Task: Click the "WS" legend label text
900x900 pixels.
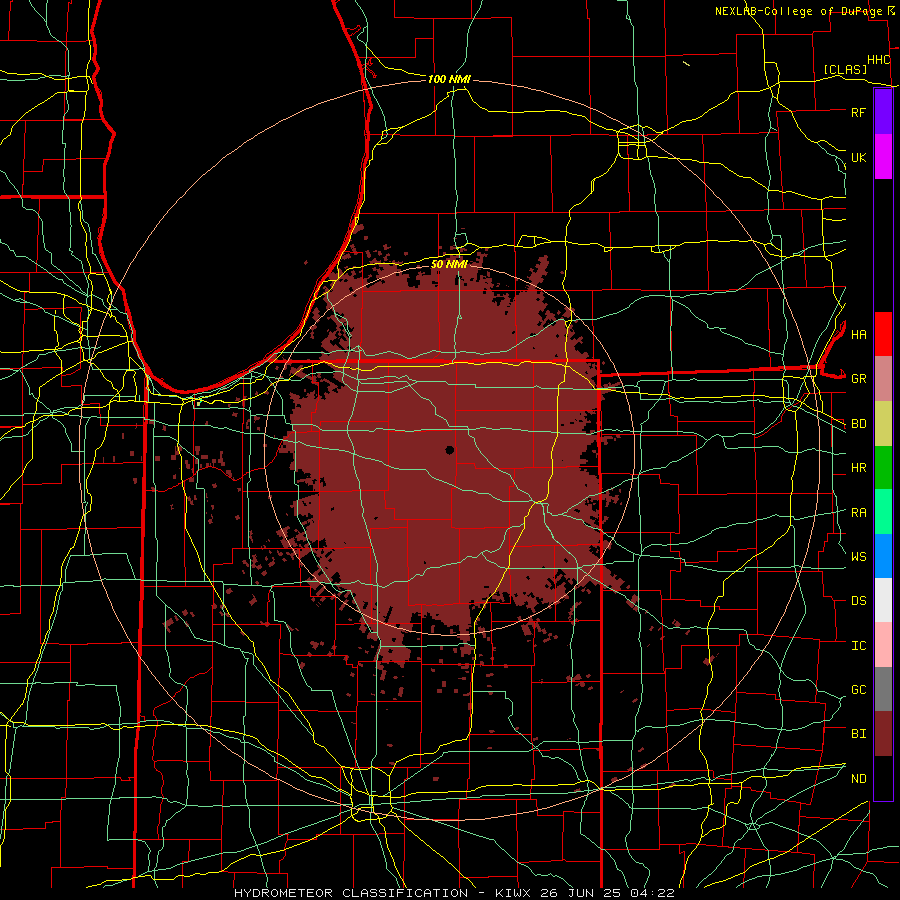Action: pyautogui.click(x=858, y=556)
